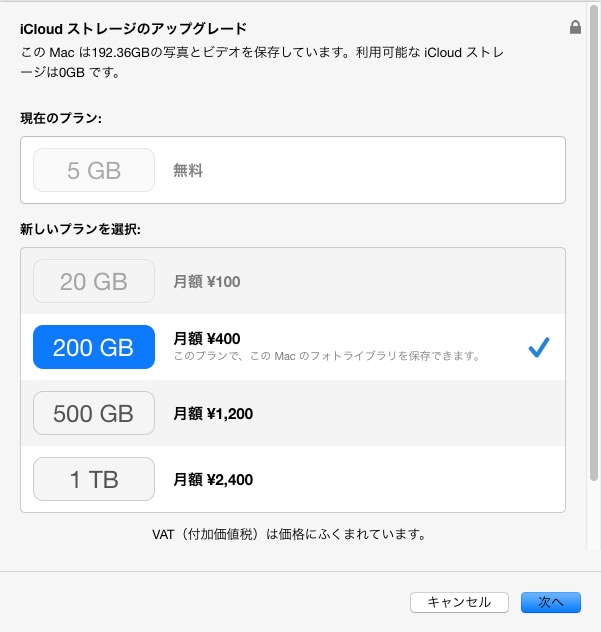
Task: Click the 現在のプラン section label
Action: pos(62,118)
